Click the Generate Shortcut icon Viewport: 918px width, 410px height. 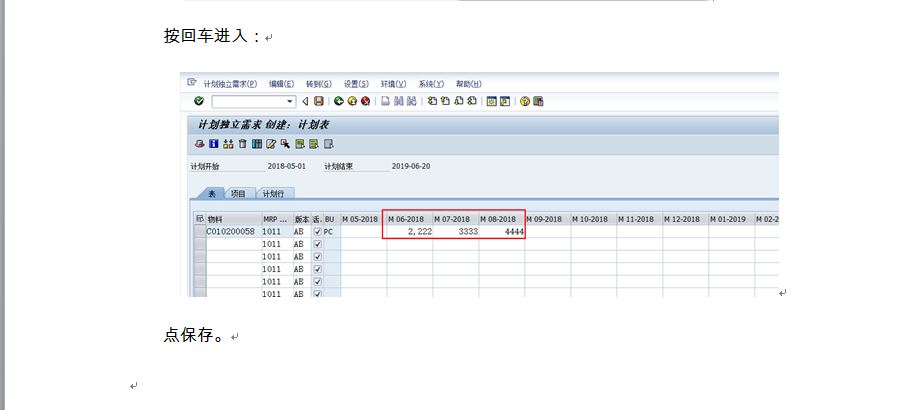(505, 101)
